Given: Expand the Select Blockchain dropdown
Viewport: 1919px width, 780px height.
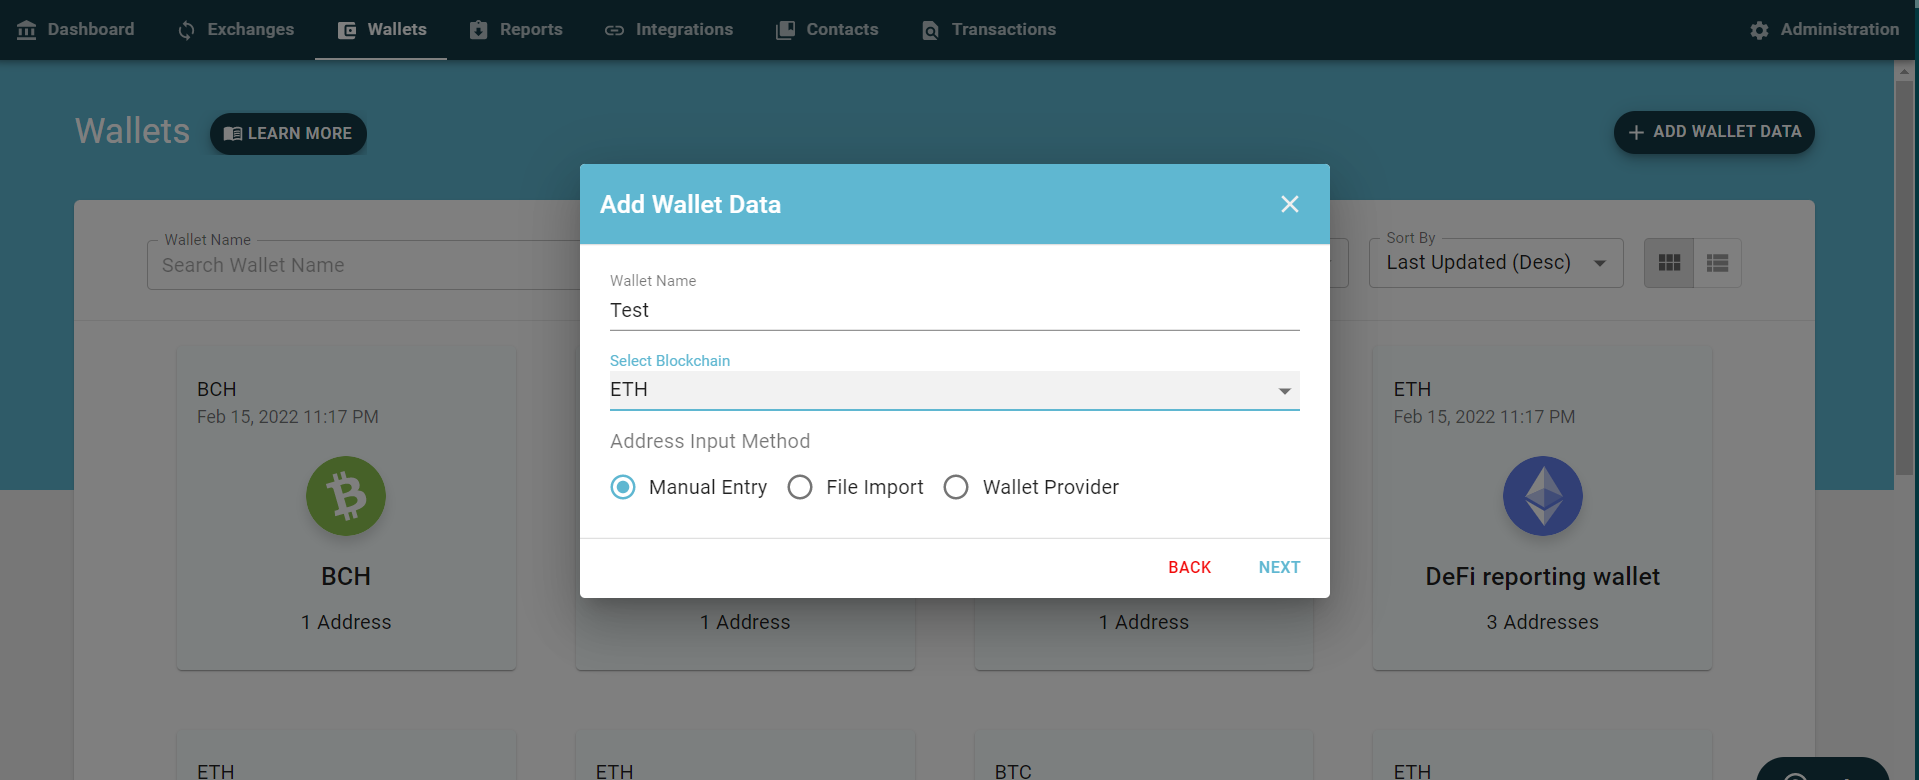Looking at the screenshot, I should click(955, 390).
